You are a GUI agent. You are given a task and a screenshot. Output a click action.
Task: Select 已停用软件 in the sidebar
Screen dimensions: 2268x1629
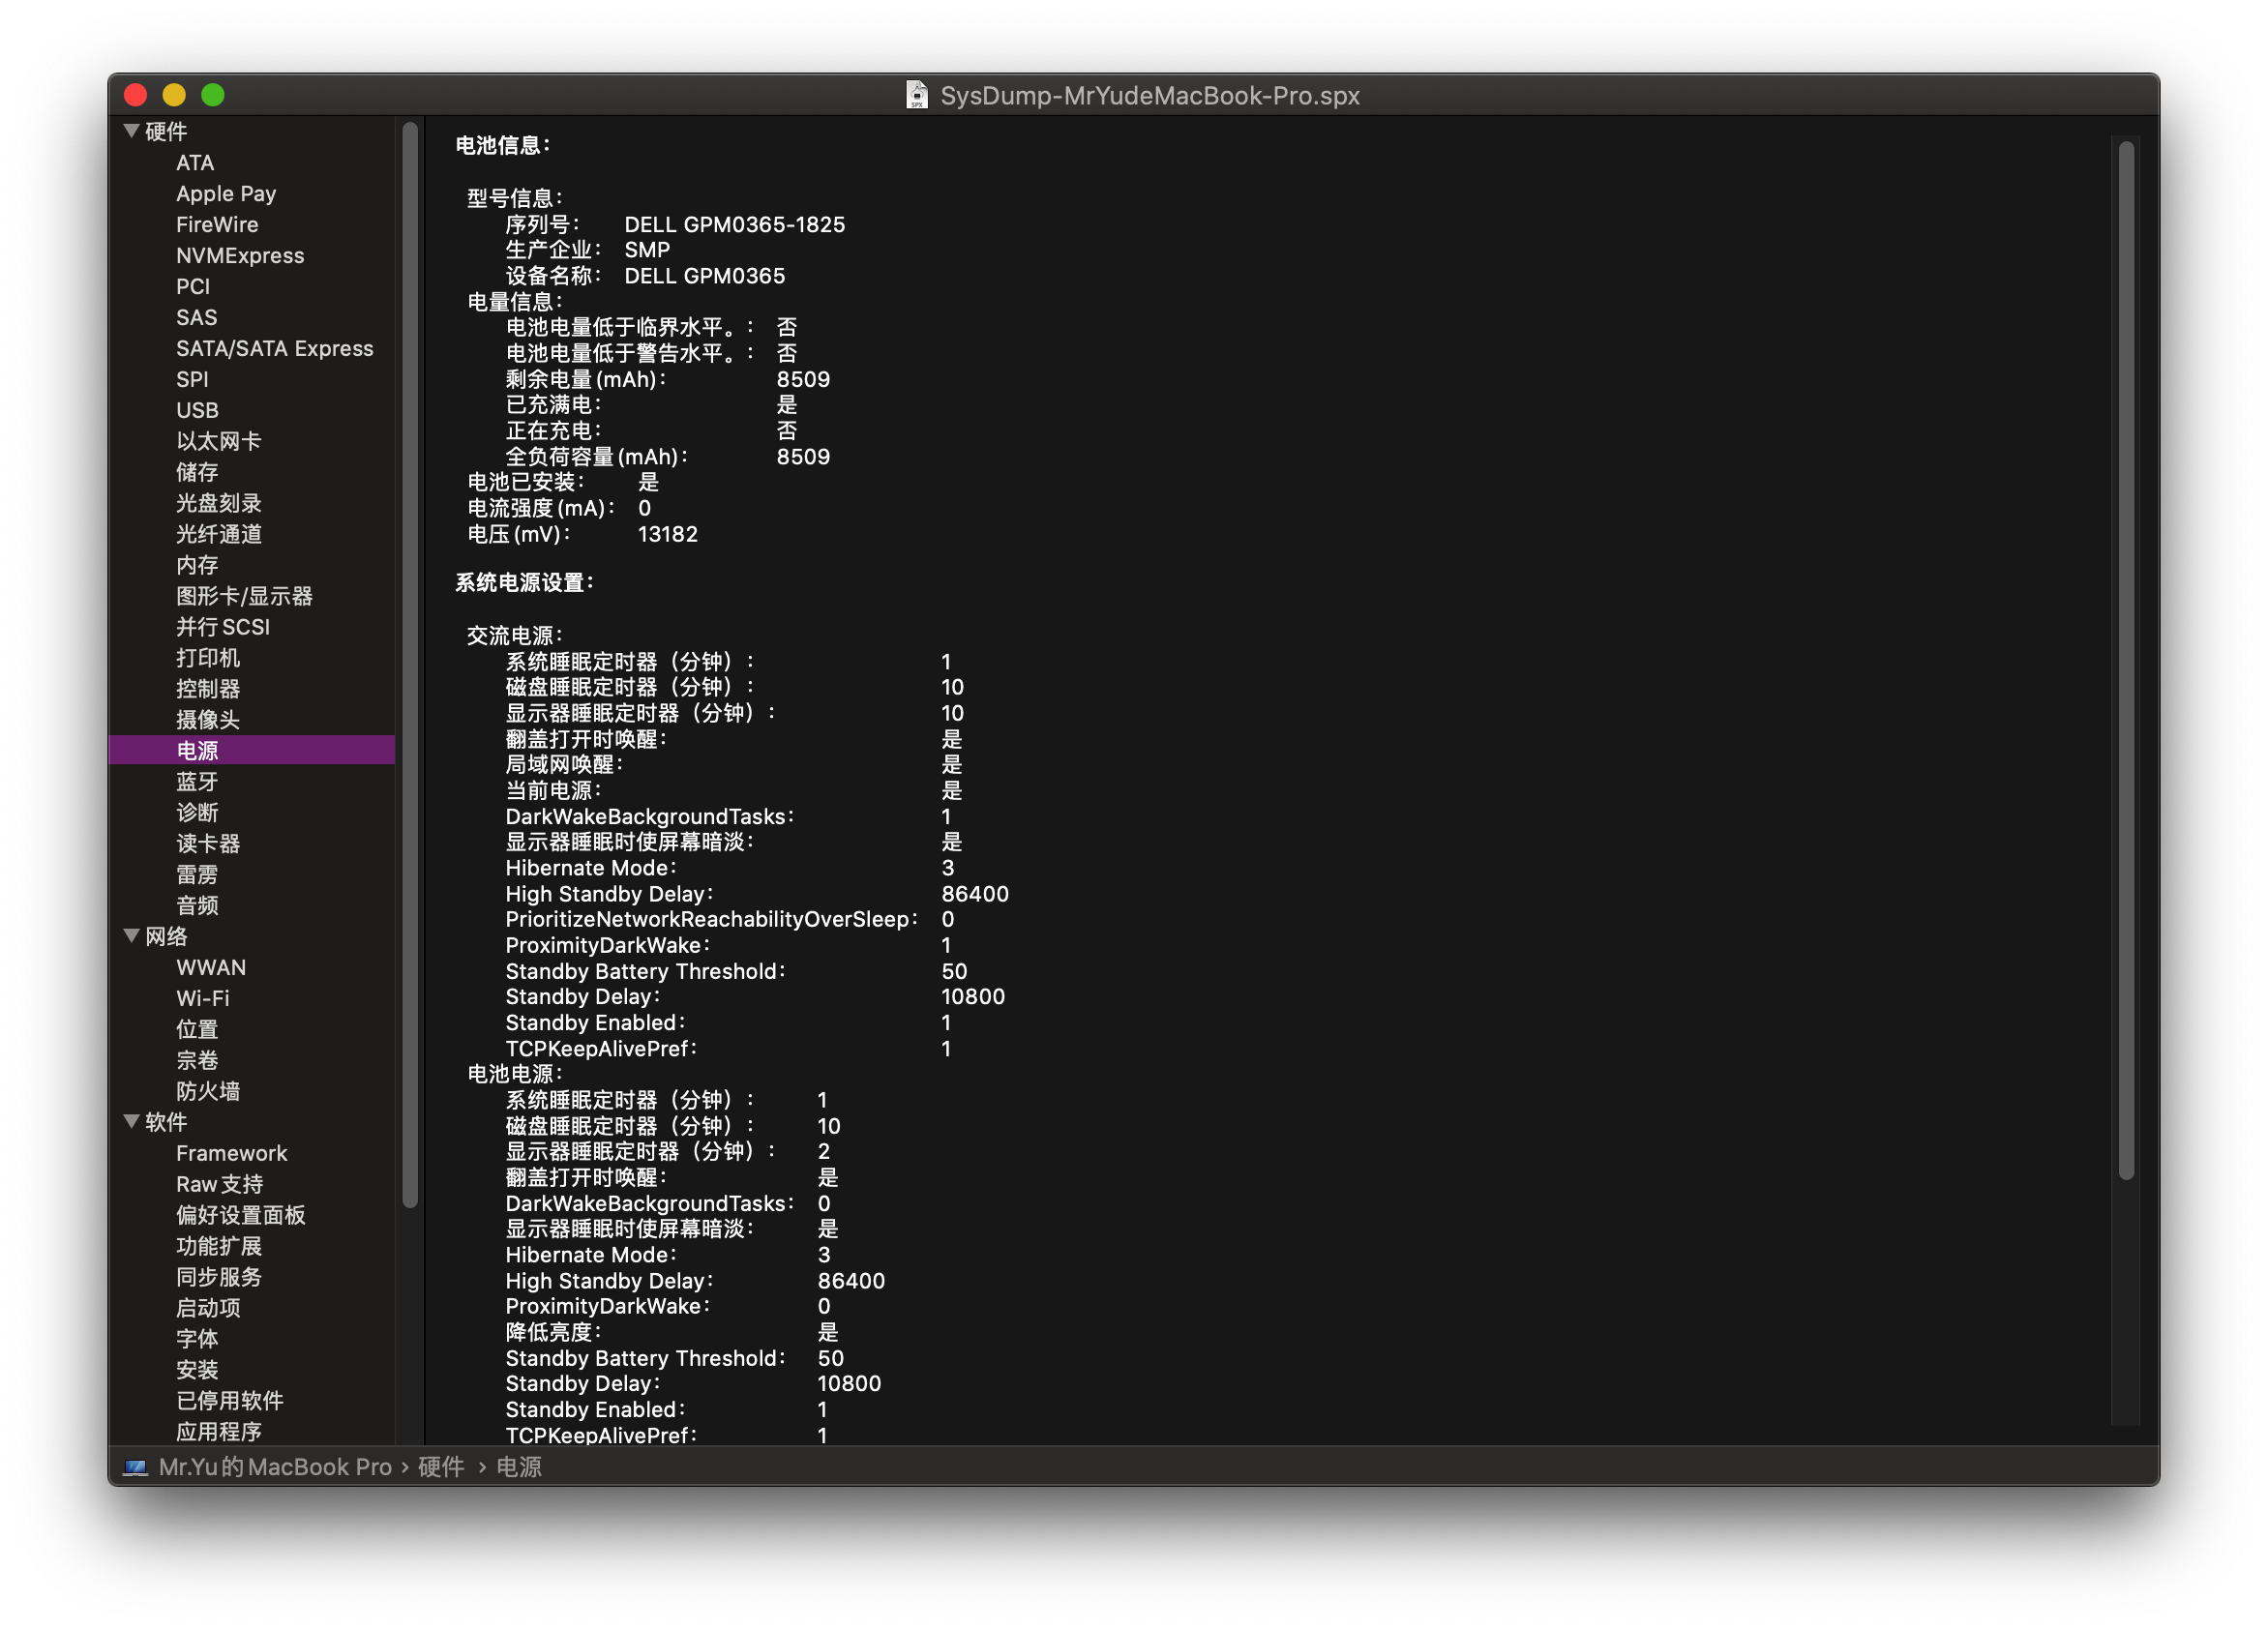click(230, 1402)
